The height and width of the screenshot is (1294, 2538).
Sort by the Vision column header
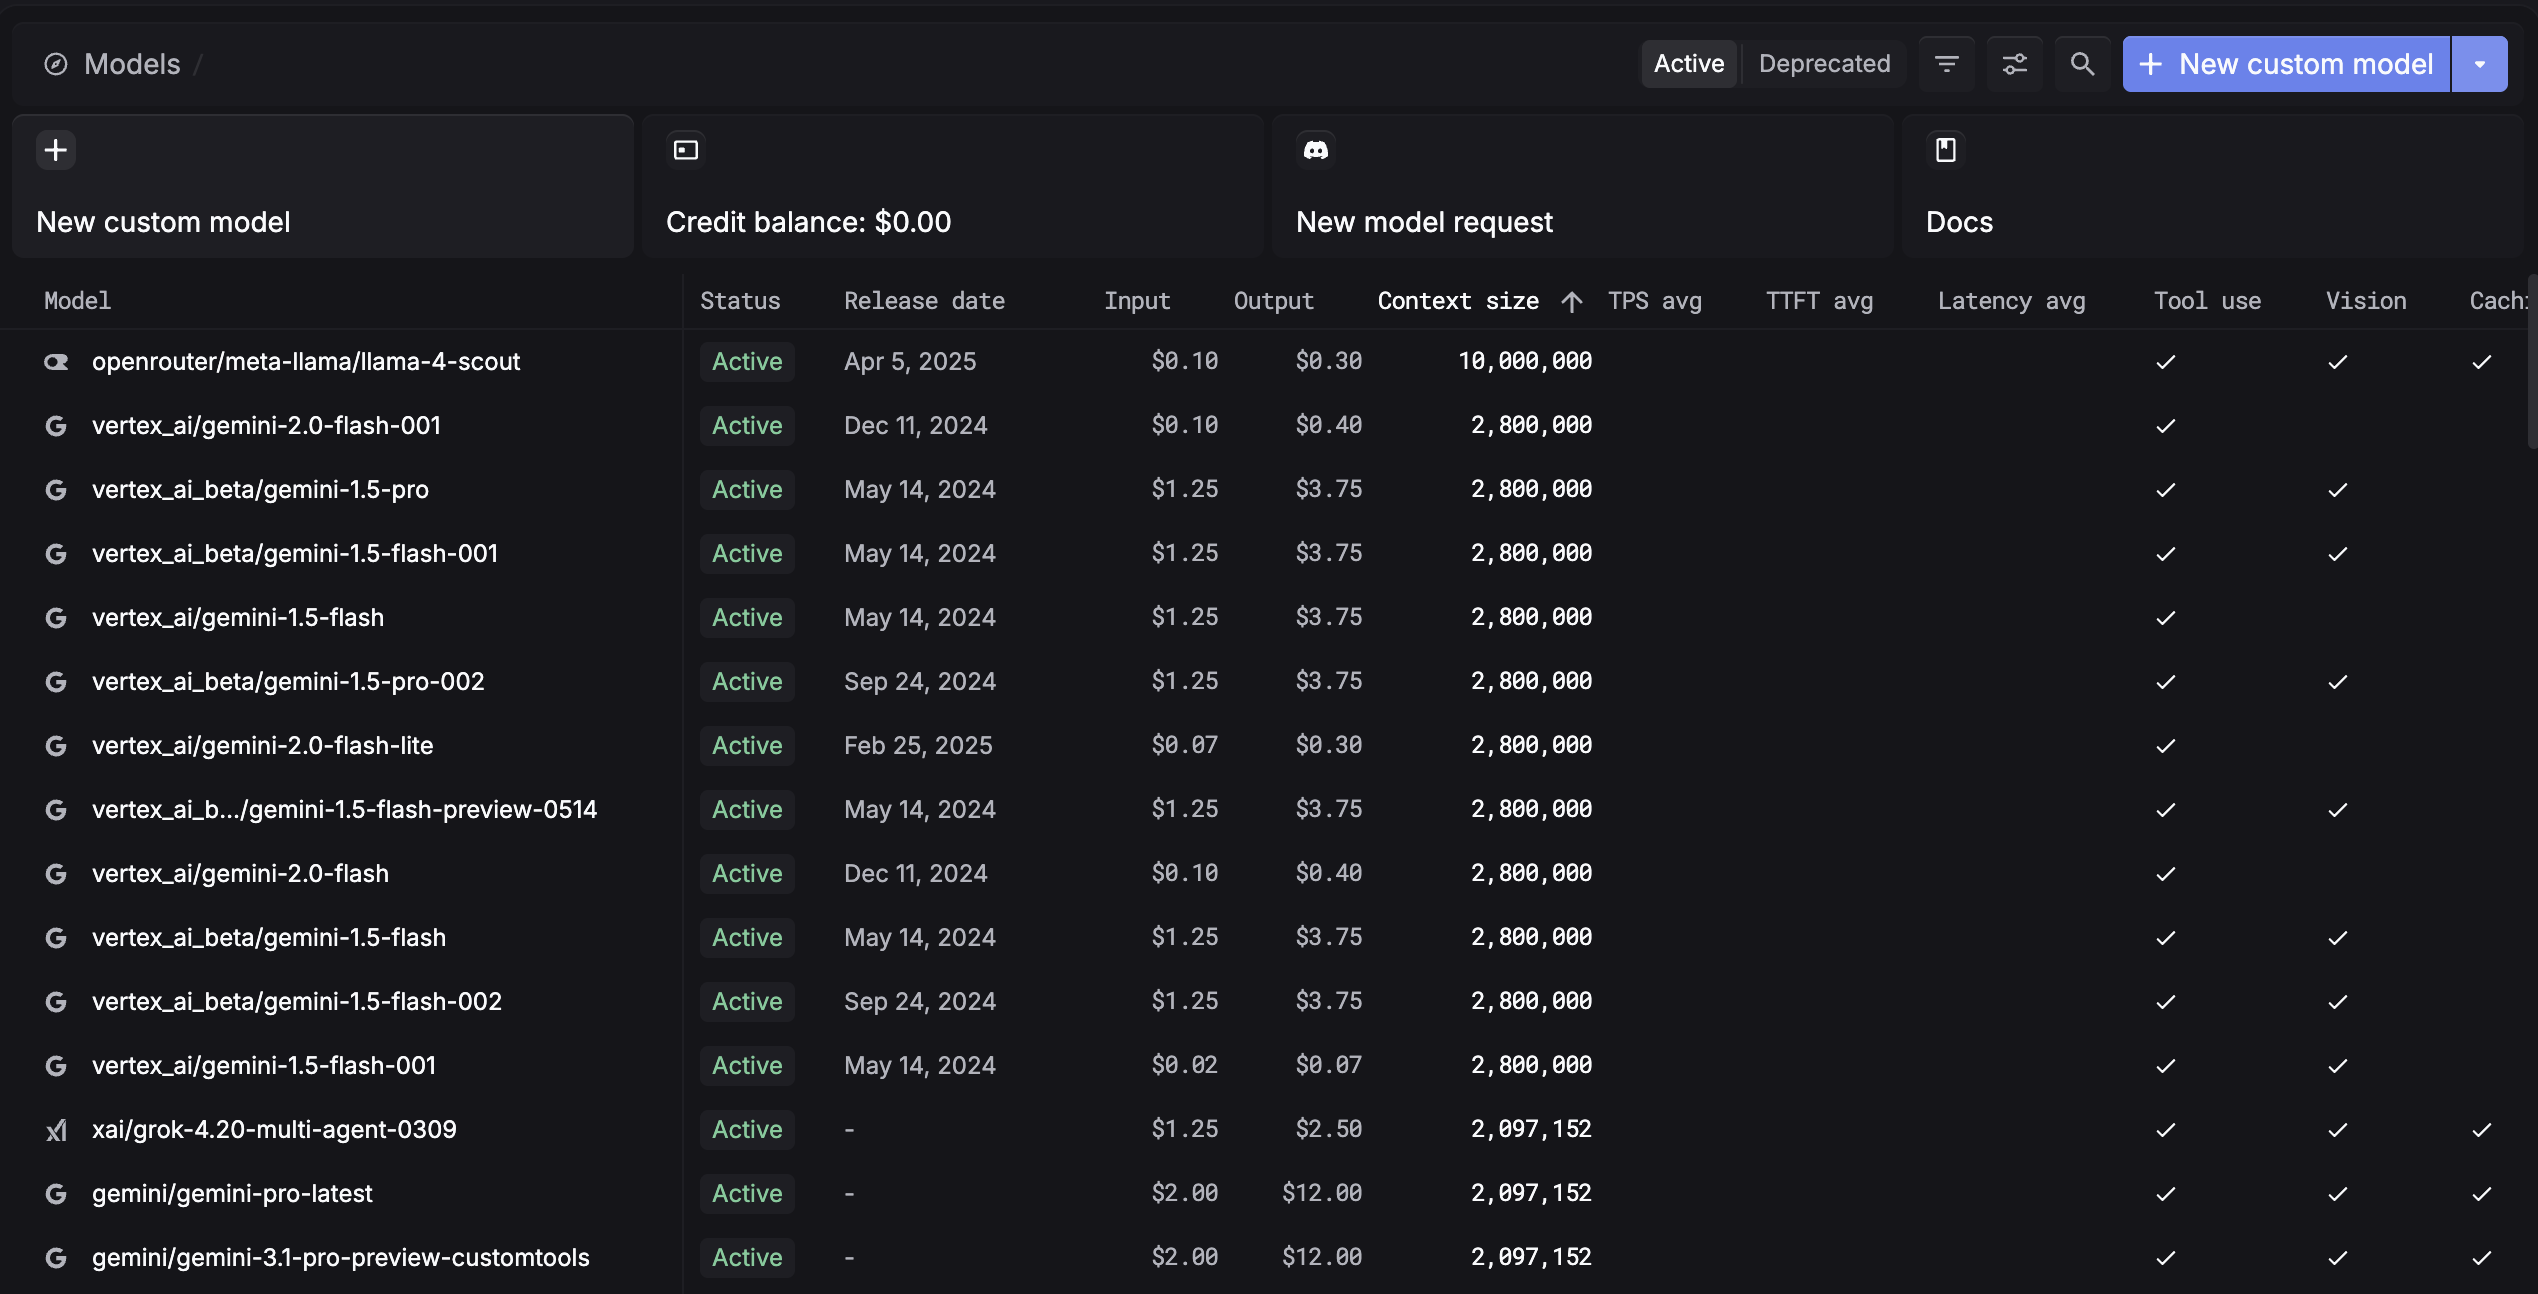[2366, 301]
